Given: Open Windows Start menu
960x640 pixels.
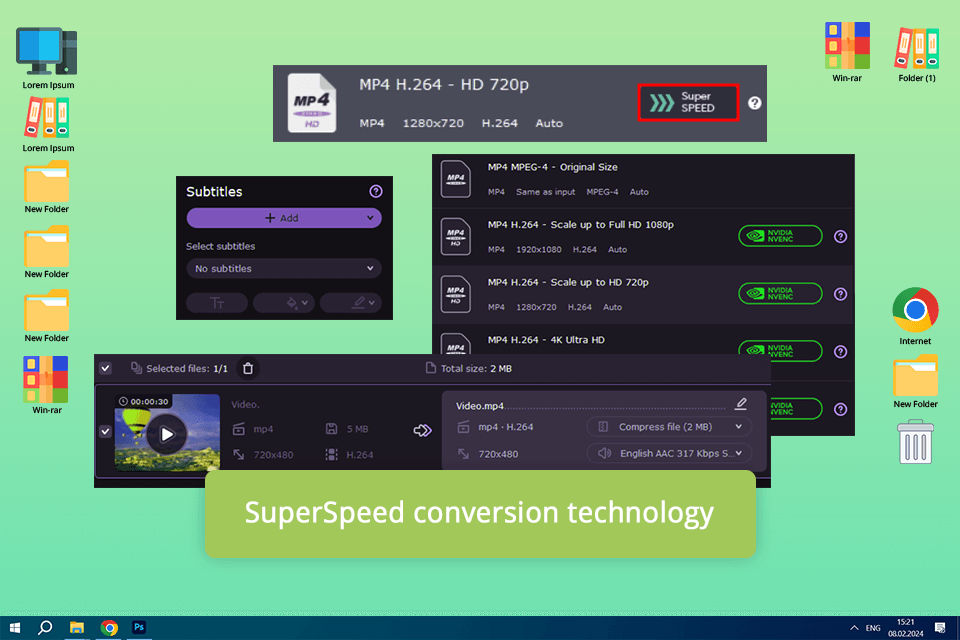Looking at the screenshot, I should point(15,628).
